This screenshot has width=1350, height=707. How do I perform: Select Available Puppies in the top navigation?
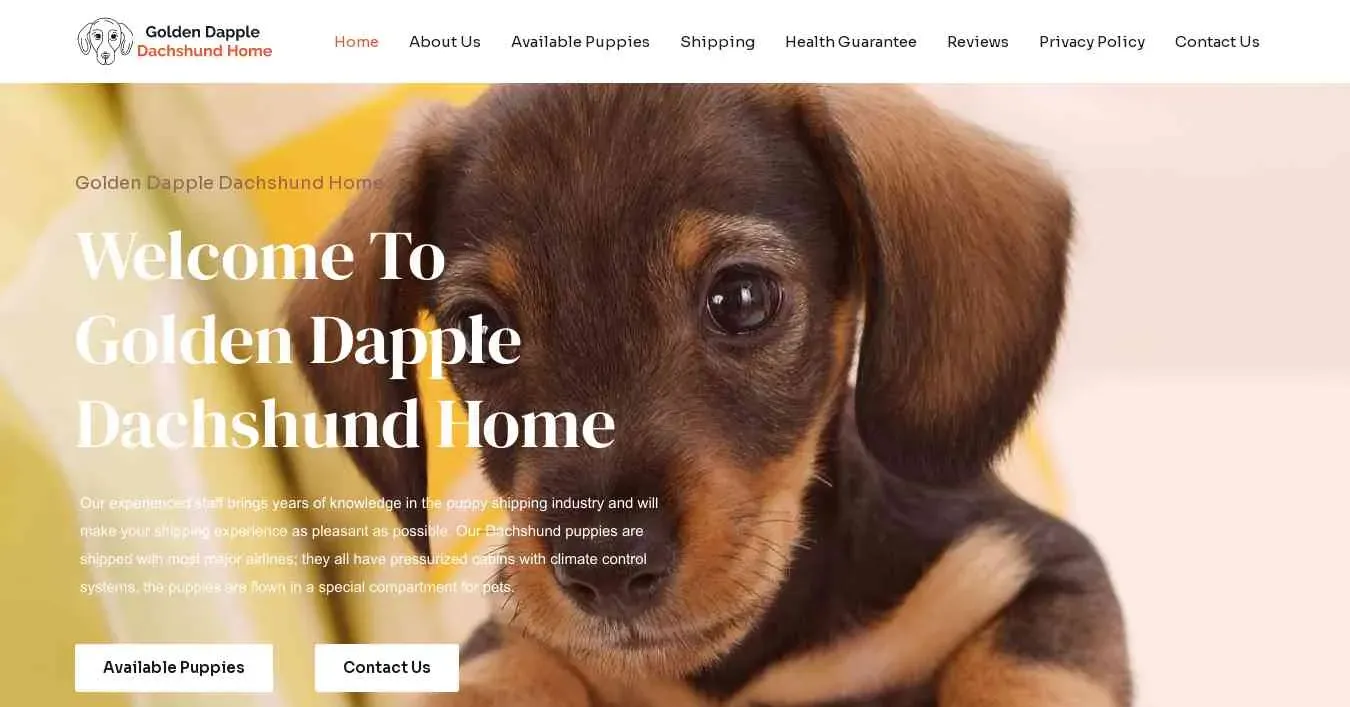click(580, 41)
